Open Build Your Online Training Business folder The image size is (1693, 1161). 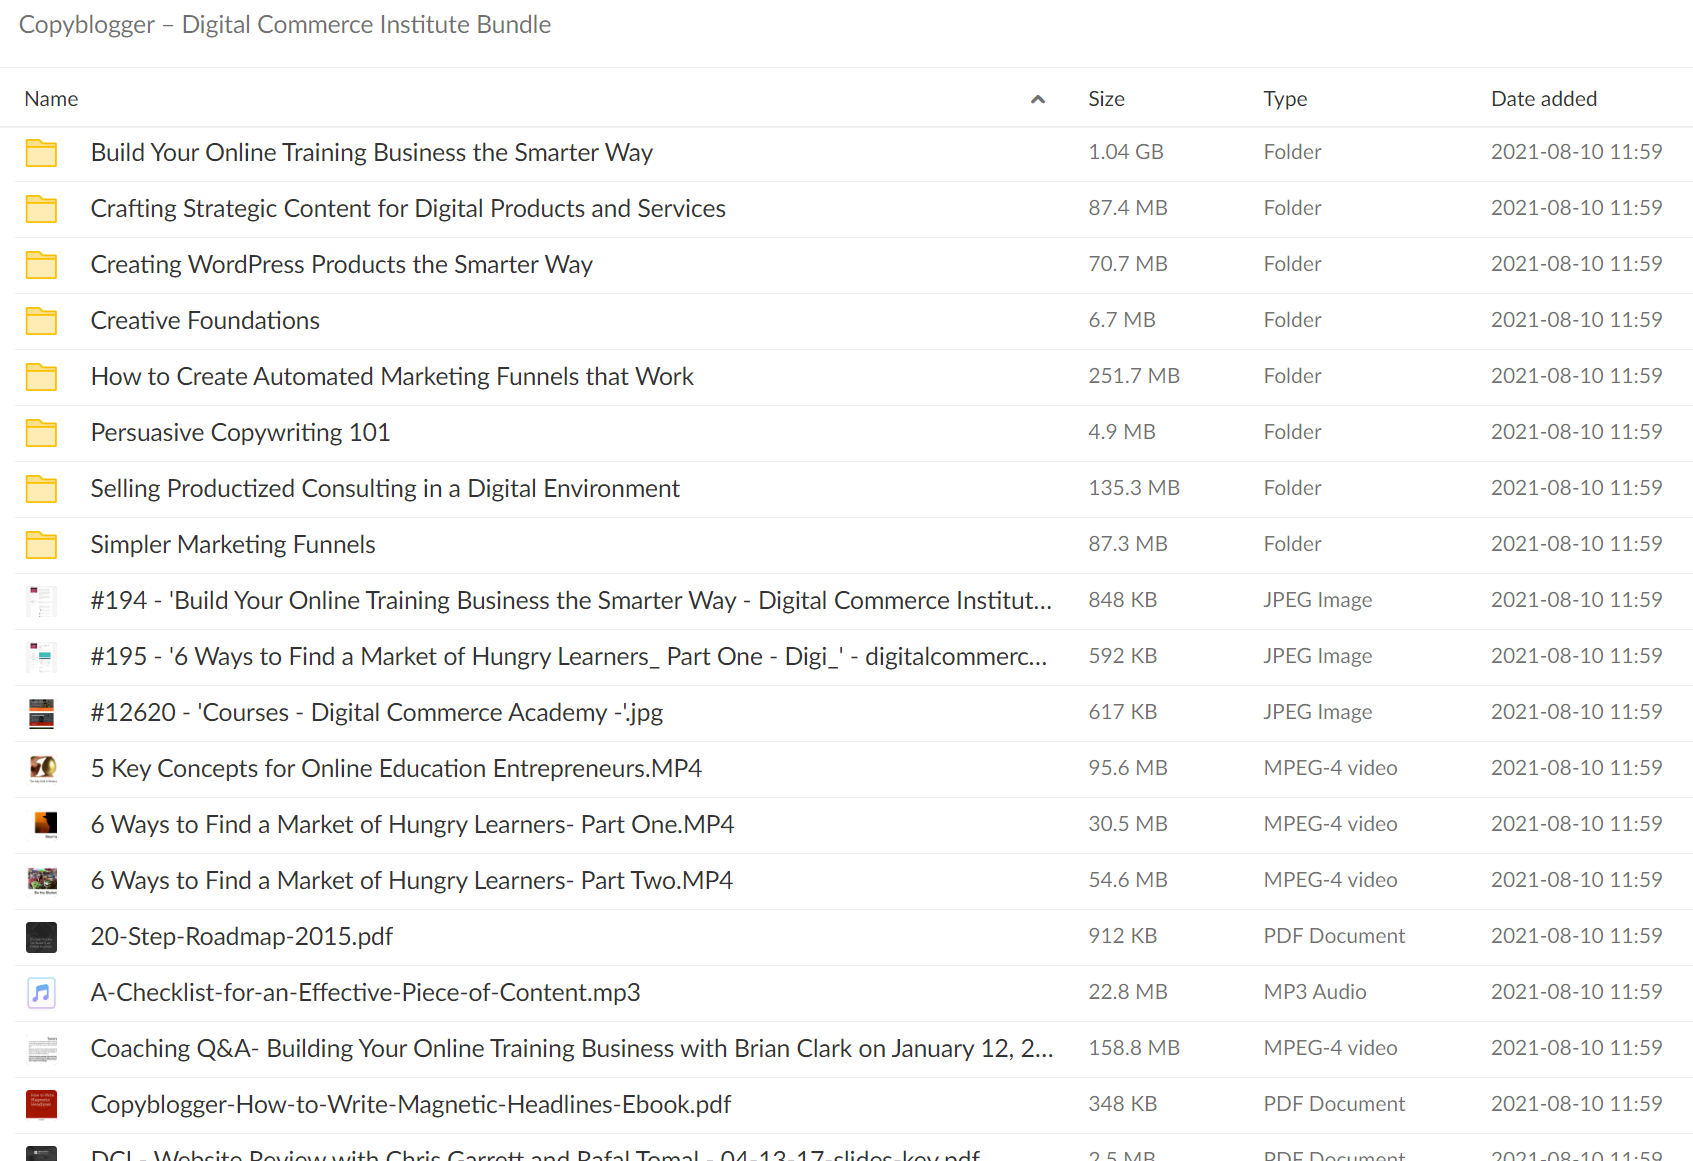[x=372, y=153]
